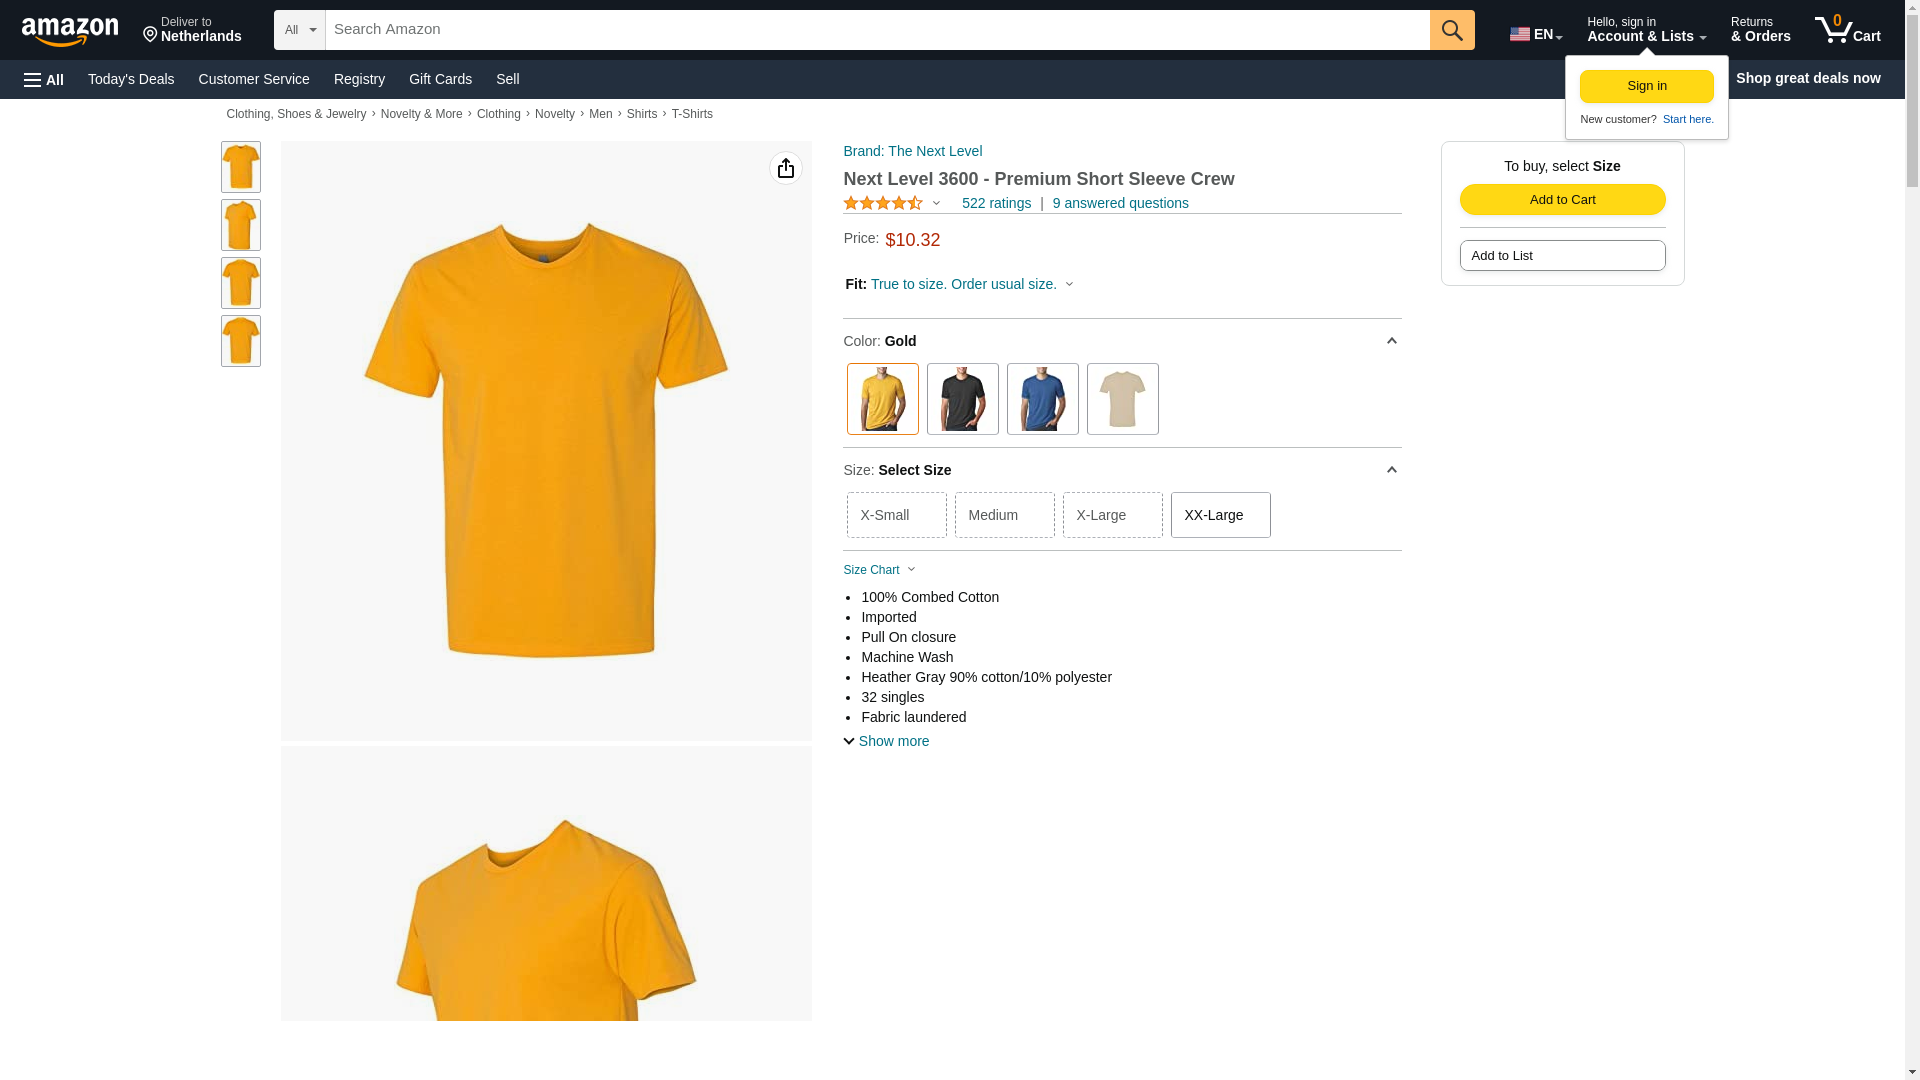
Task: Click the share icon on product image
Action: 785,168
